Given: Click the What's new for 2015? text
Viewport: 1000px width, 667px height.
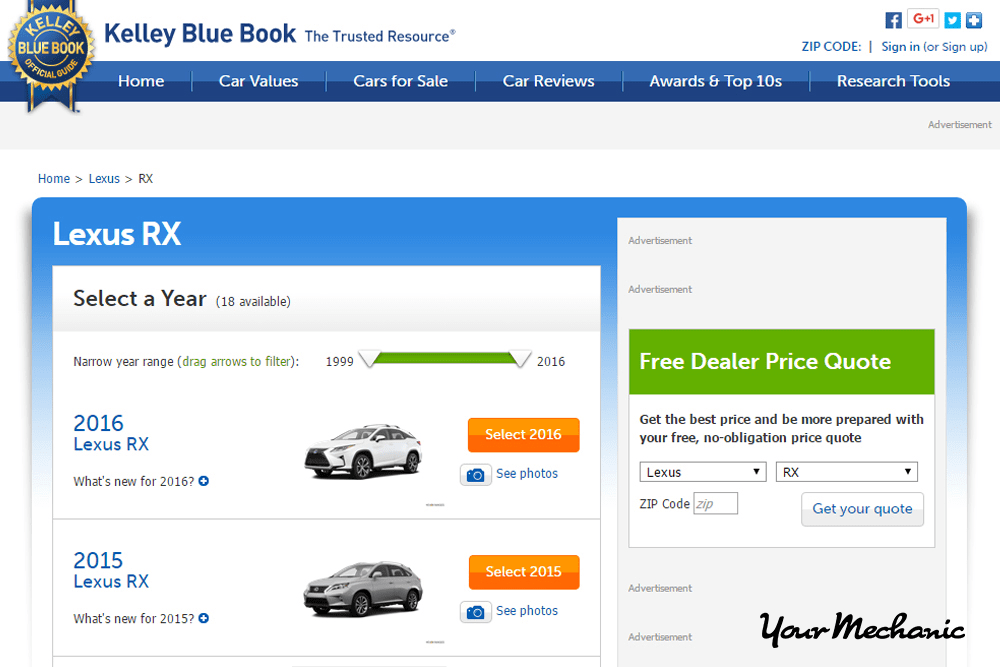Looking at the screenshot, I should click(134, 619).
